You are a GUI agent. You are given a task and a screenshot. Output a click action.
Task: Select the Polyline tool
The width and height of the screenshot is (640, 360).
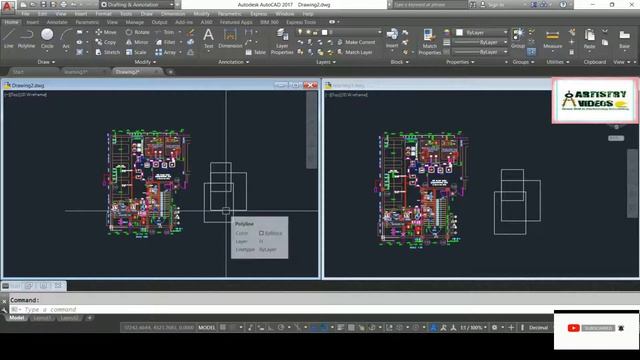(26, 39)
